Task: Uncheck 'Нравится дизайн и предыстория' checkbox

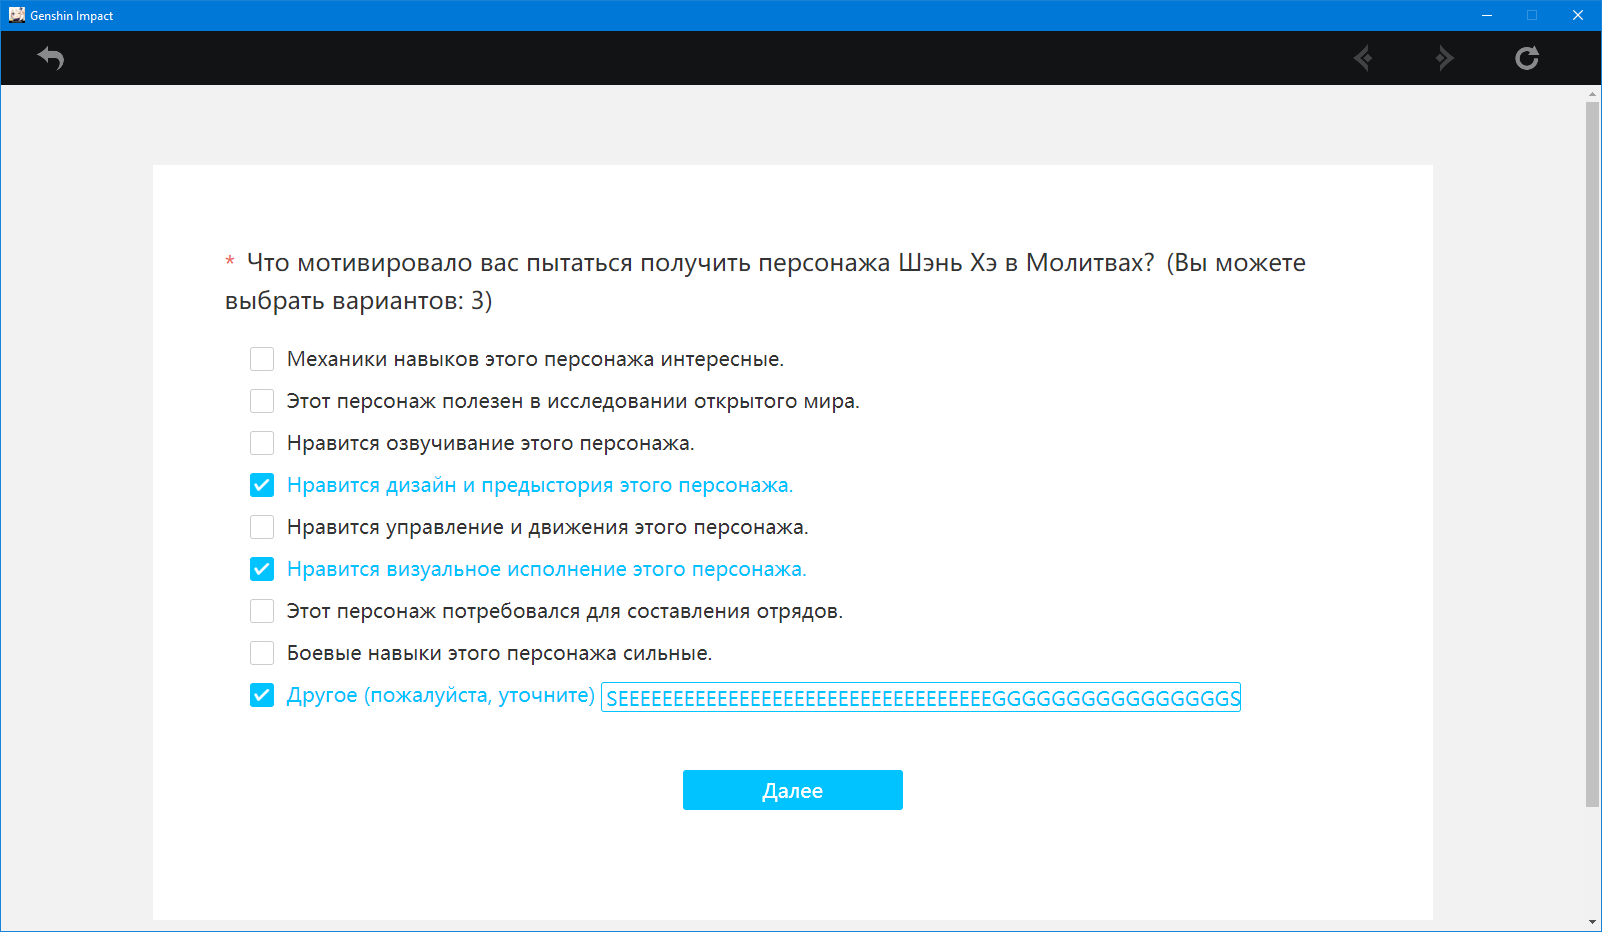Action: pyautogui.click(x=262, y=485)
